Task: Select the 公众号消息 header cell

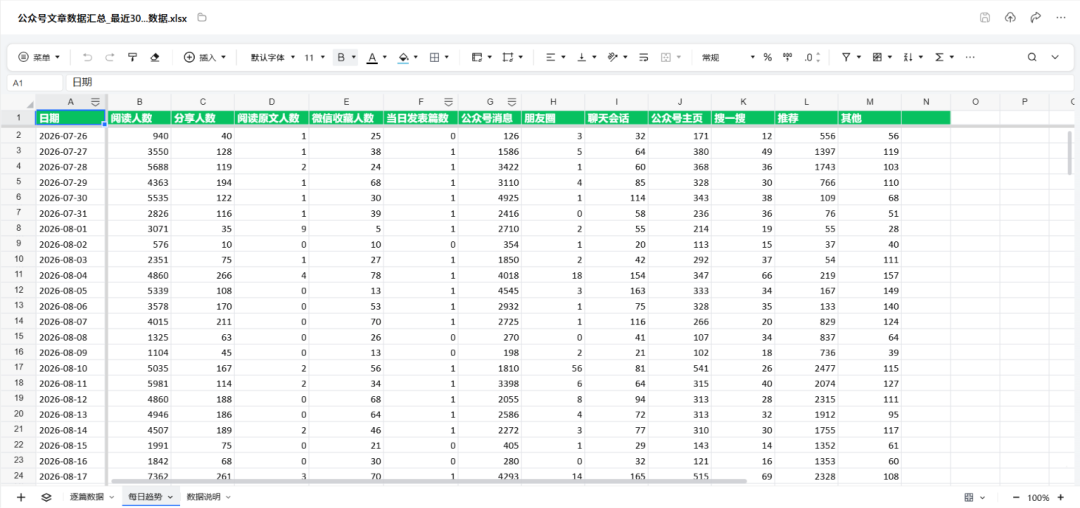Action: point(490,117)
